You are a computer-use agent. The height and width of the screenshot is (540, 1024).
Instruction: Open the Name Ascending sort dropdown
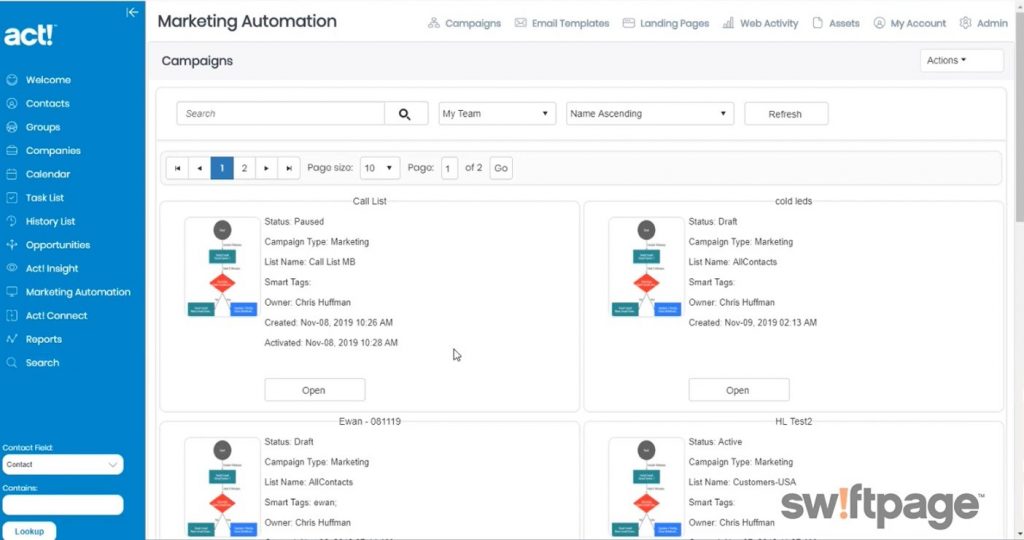point(650,114)
